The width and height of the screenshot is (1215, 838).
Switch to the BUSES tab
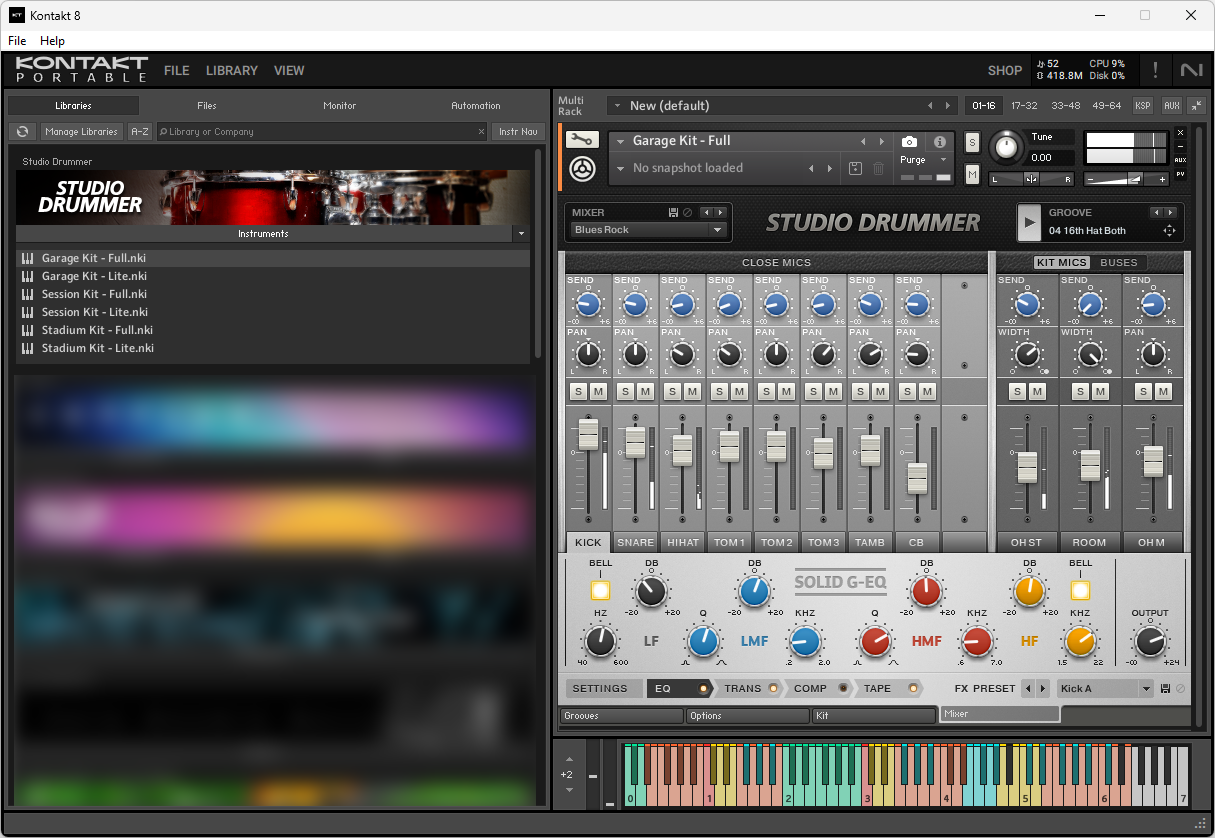[x=1119, y=262]
